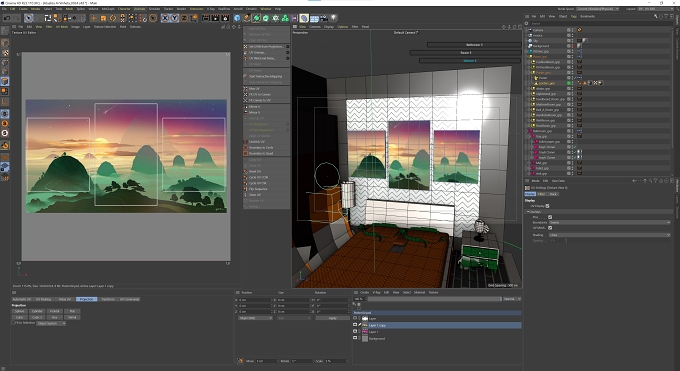
Task: Click the Render View clapperboard icon
Action: click(x=206, y=18)
